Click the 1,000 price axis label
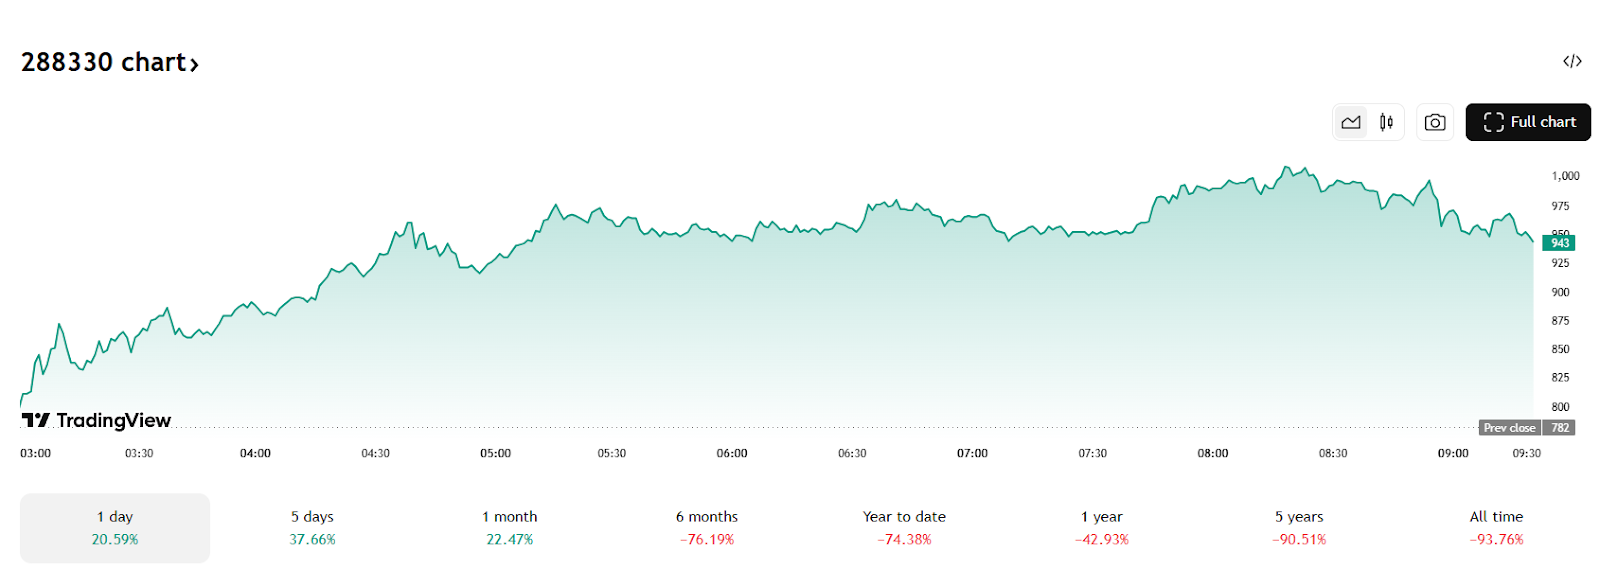 (x=1565, y=176)
